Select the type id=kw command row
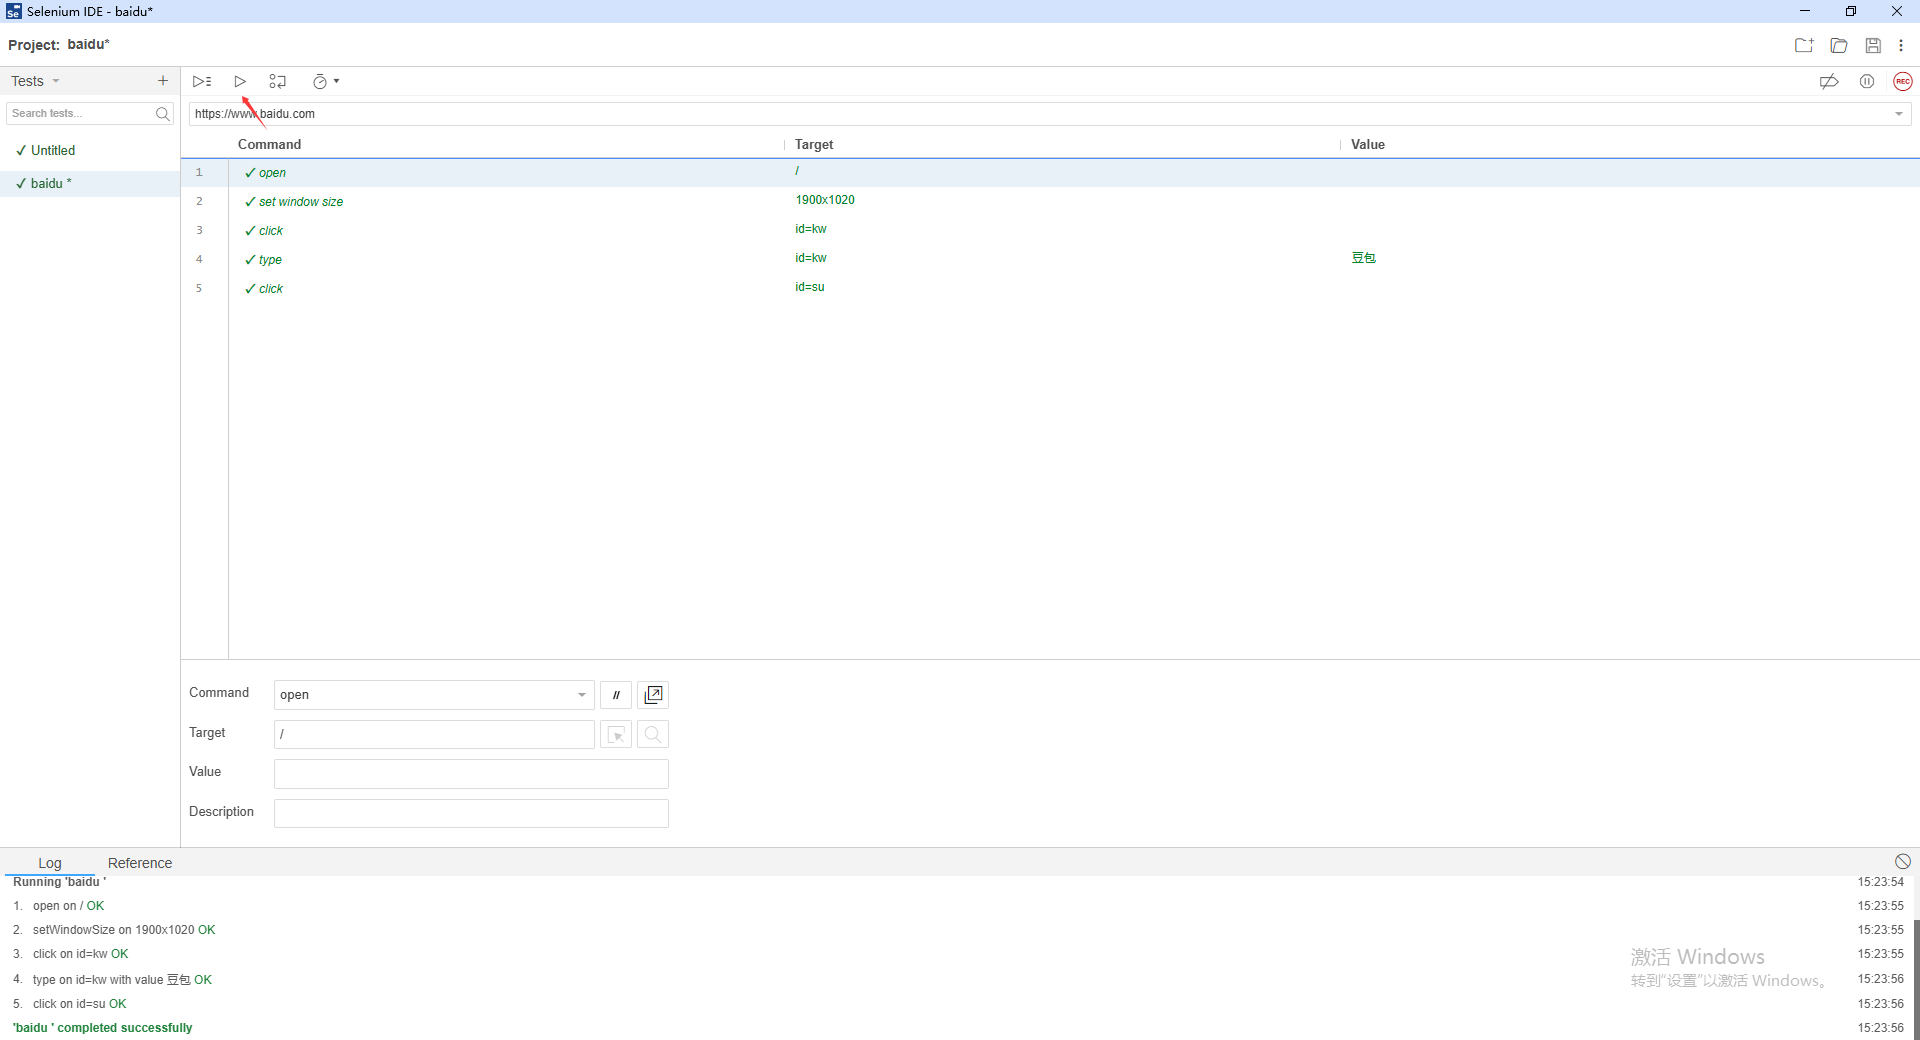Viewport: 1920px width, 1040px height. point(500,259)
